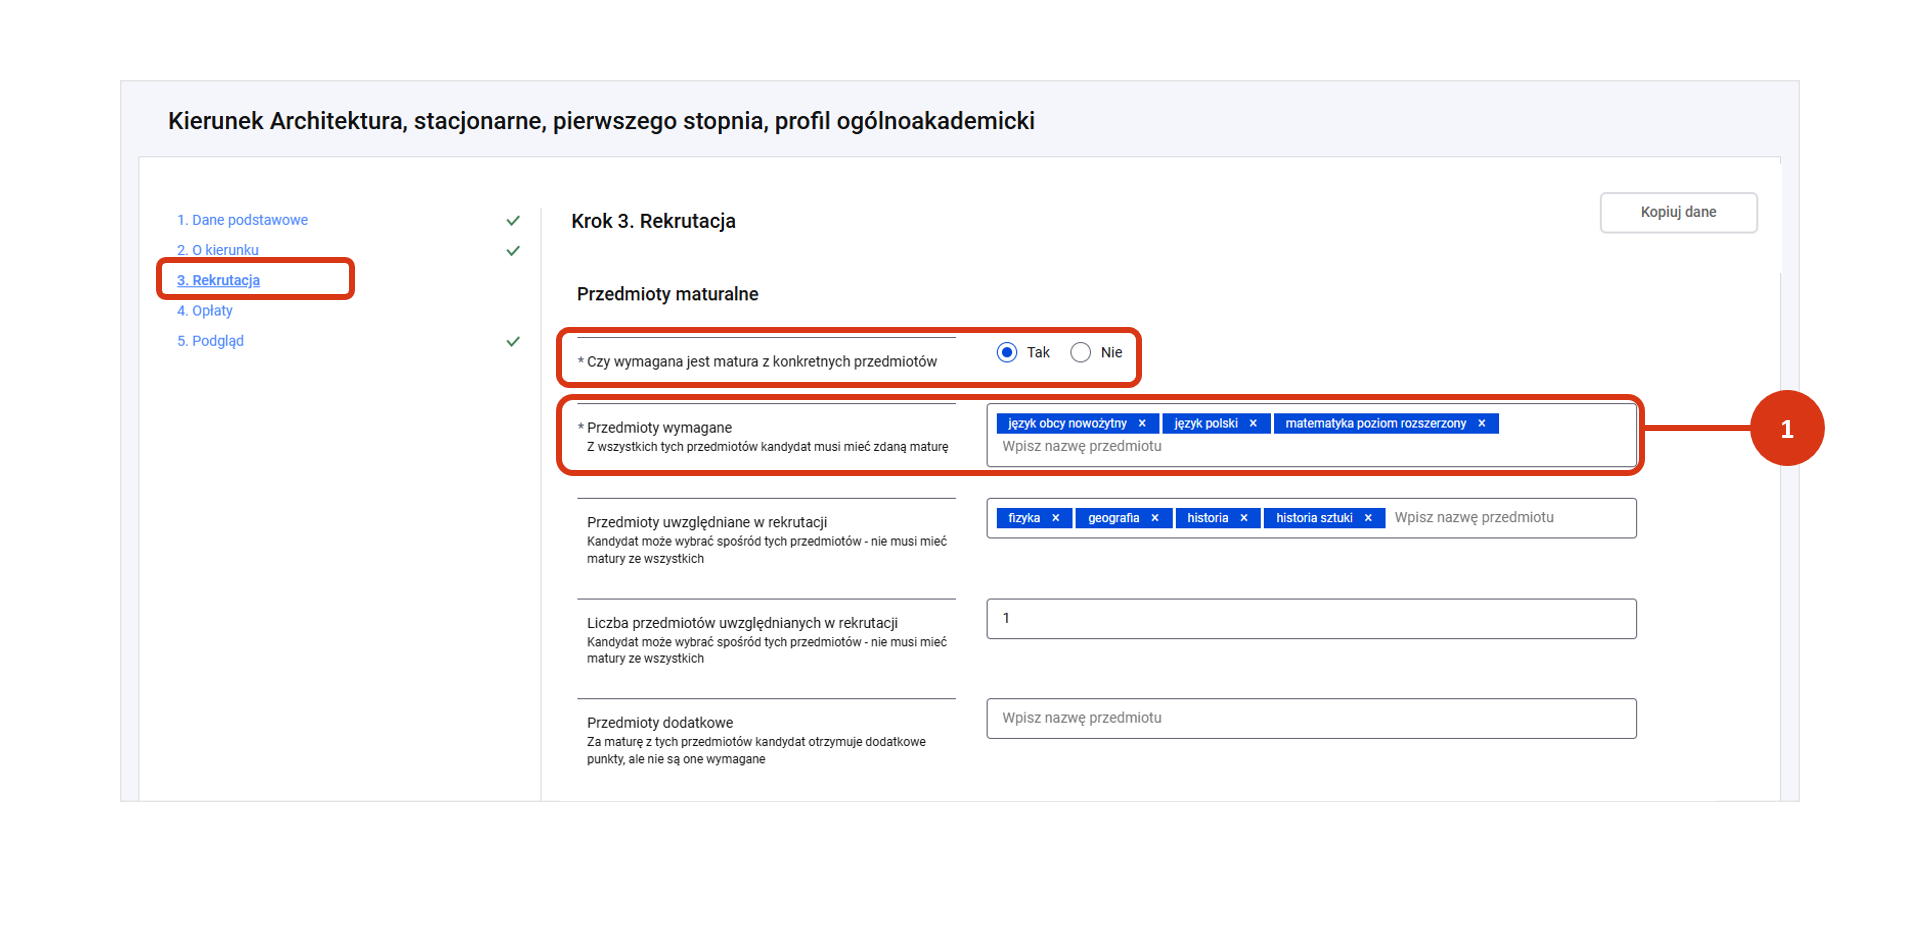This screenshot has height=951, width=1918.
Task: Navigate to step '4. Opłaty'
Action: pyautogui.click(x=205, y=311)
